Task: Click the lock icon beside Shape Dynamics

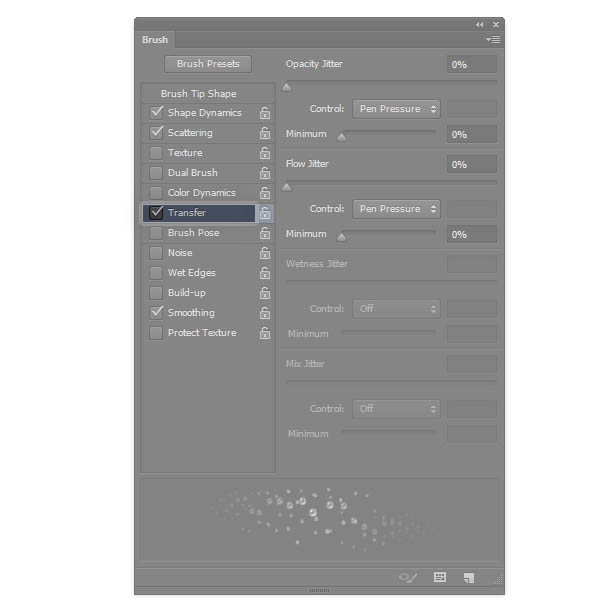Action: (x=265, y=113)
